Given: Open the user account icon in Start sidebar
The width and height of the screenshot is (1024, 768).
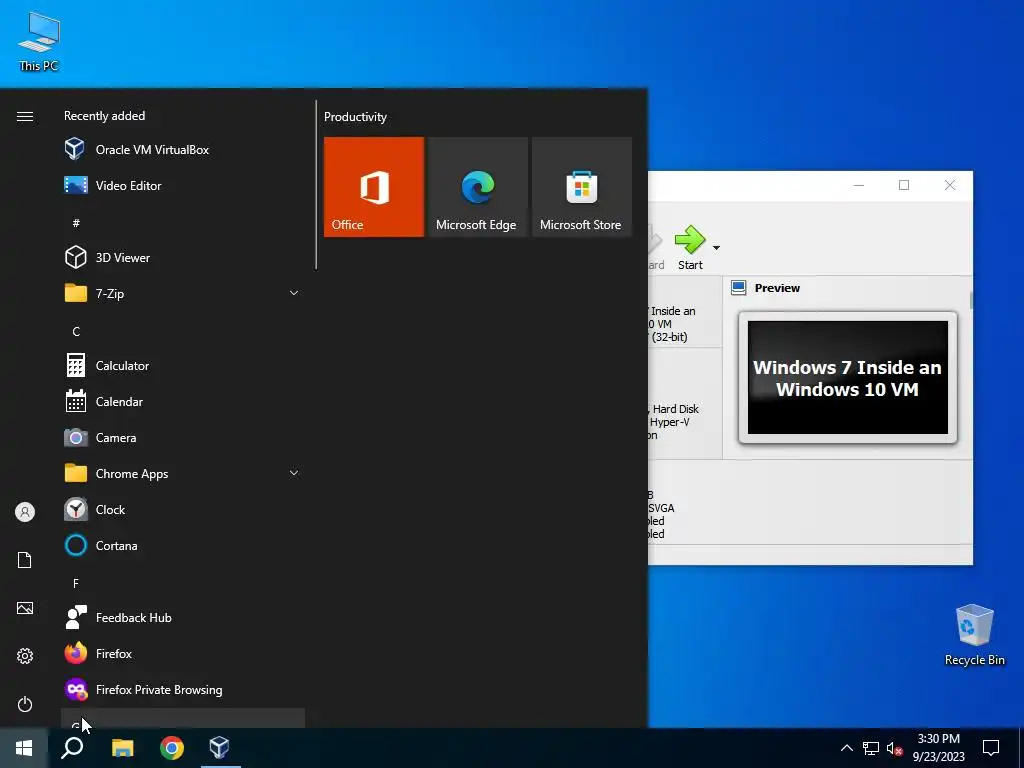Looking at the screenshot, I should pos(25,512).
